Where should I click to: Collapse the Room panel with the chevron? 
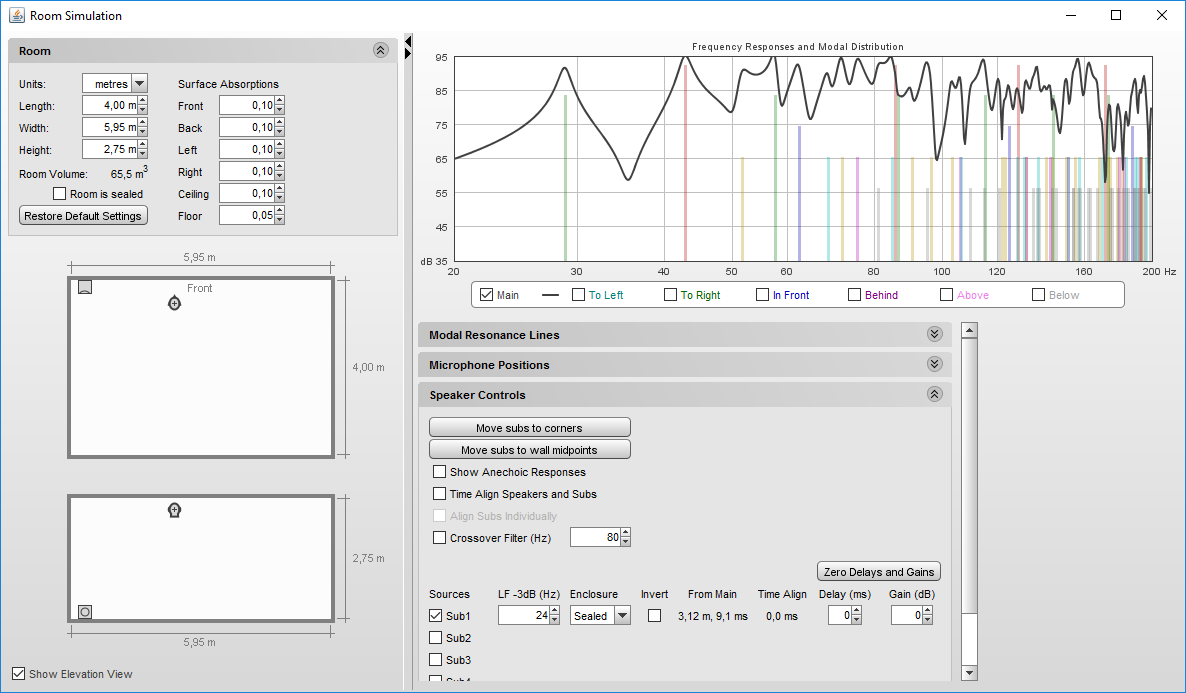pos(380,50)
